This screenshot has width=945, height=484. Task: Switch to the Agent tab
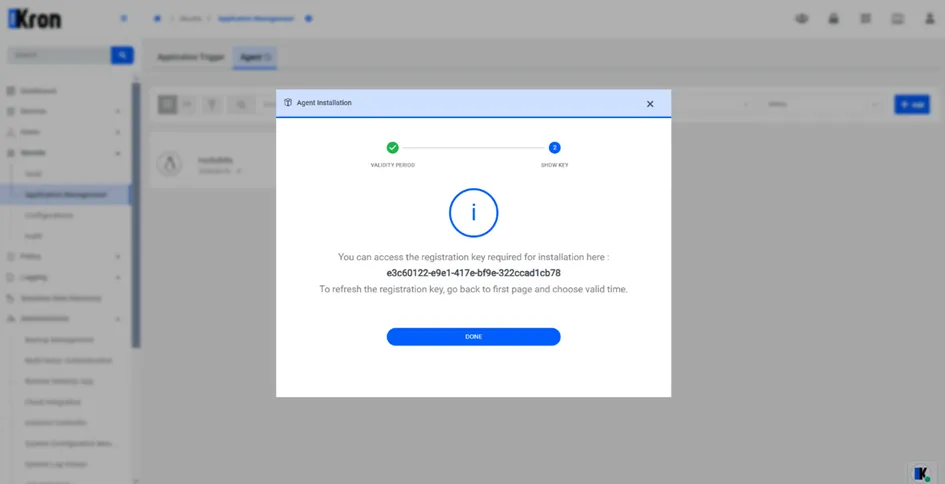(x=255, y=57)
